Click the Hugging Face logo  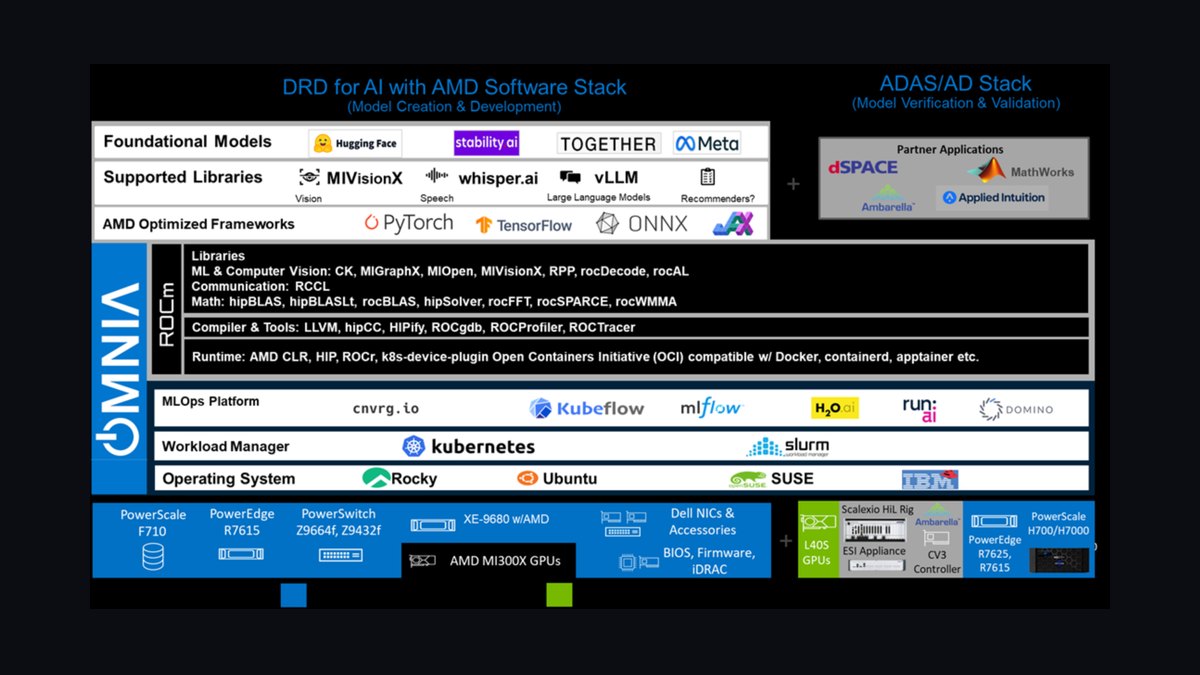(354, 143)
